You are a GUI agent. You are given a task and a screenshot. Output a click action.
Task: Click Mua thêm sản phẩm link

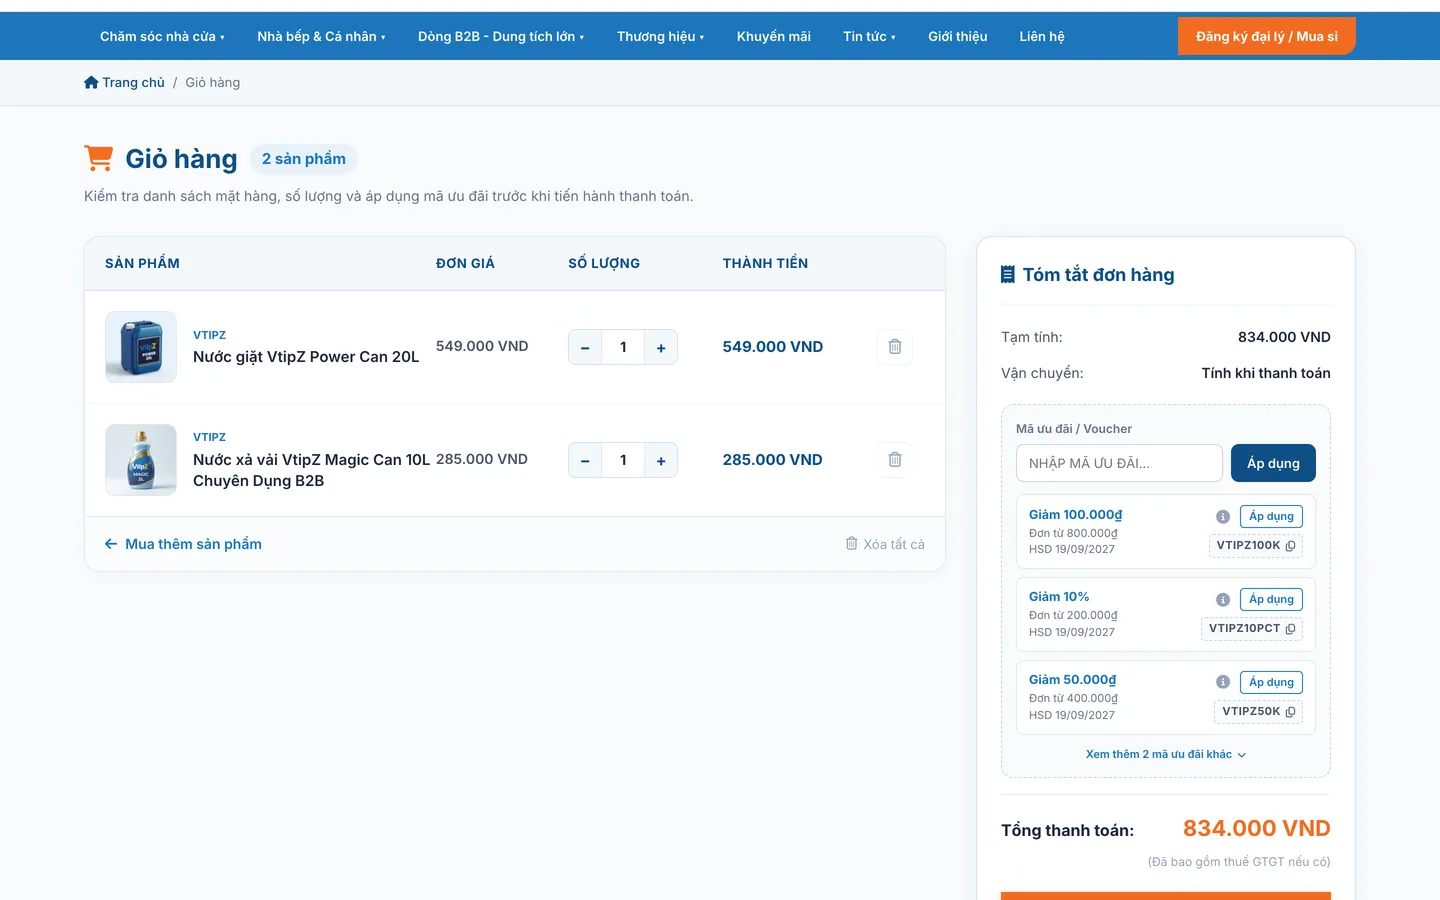184,544
